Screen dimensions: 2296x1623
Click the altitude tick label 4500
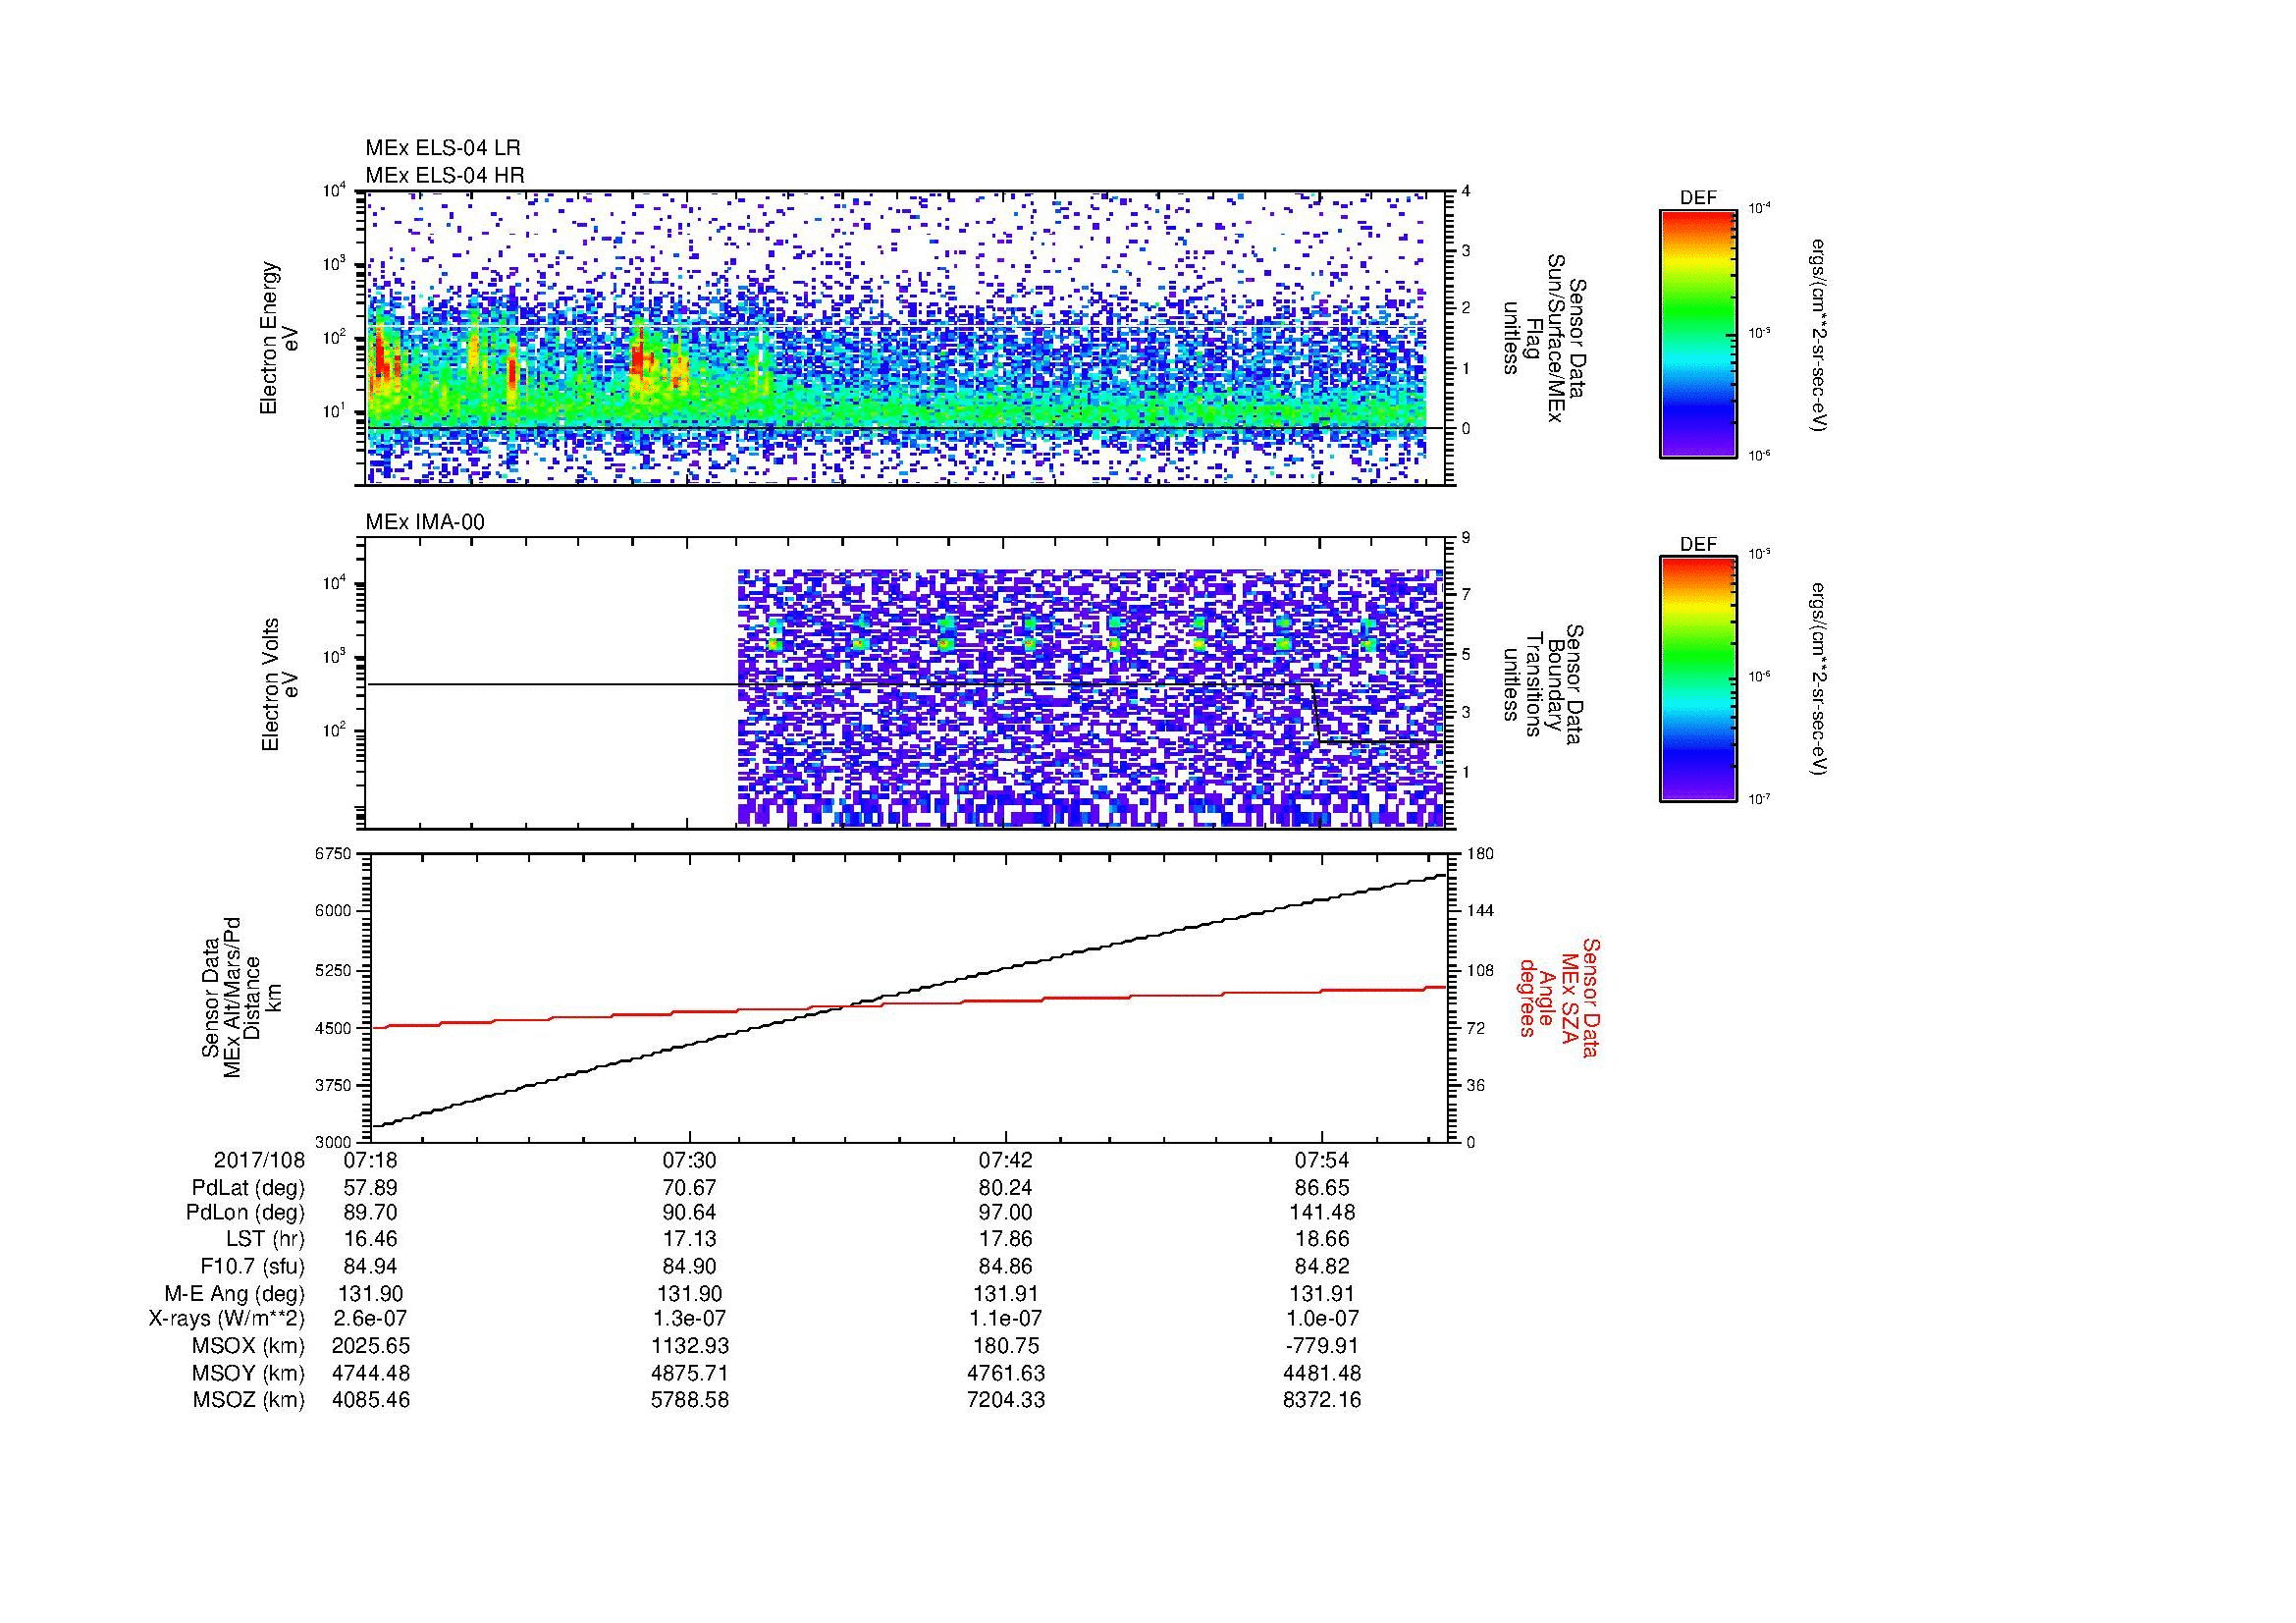click(x=335, y=1028)
